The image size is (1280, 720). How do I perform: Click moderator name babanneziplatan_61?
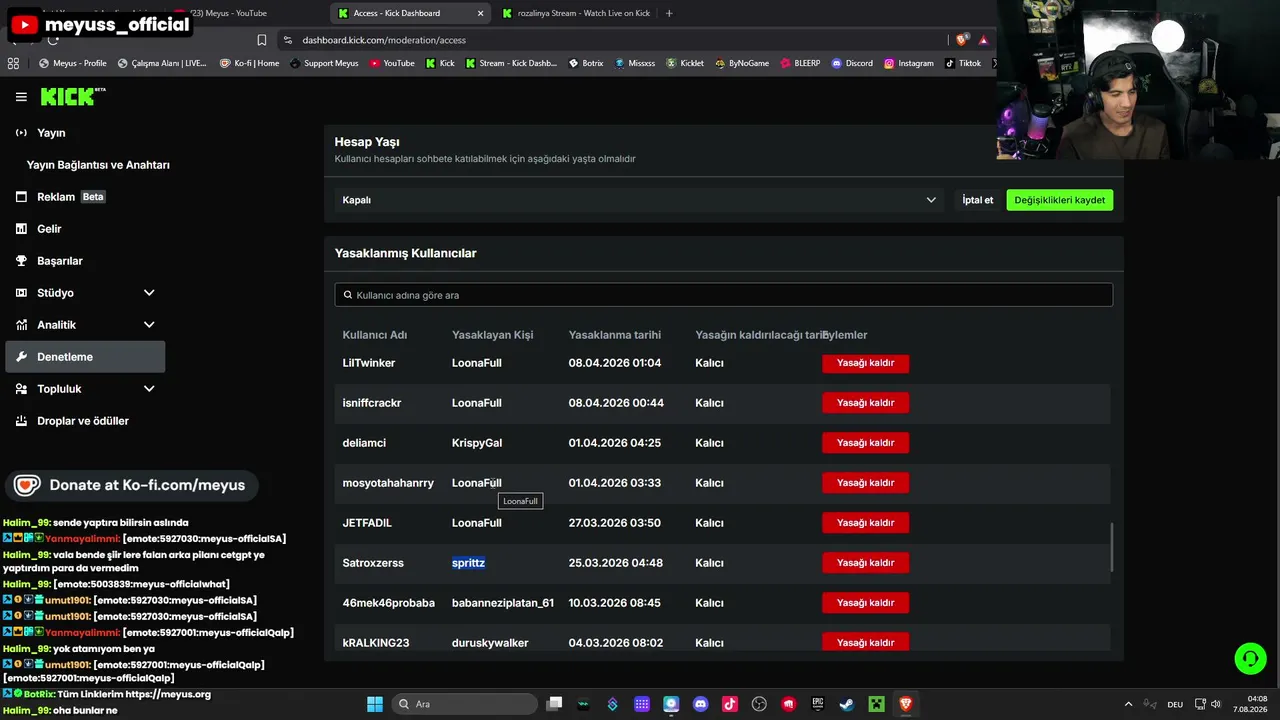click(x=503, y=603)
